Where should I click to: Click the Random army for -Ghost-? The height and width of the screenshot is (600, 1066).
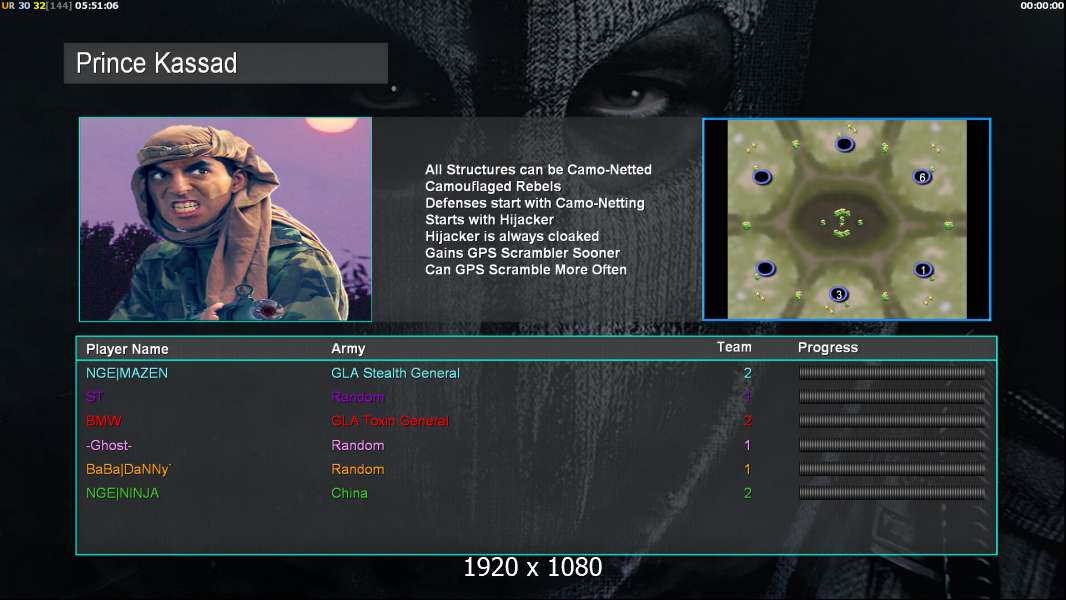point(358,445)
